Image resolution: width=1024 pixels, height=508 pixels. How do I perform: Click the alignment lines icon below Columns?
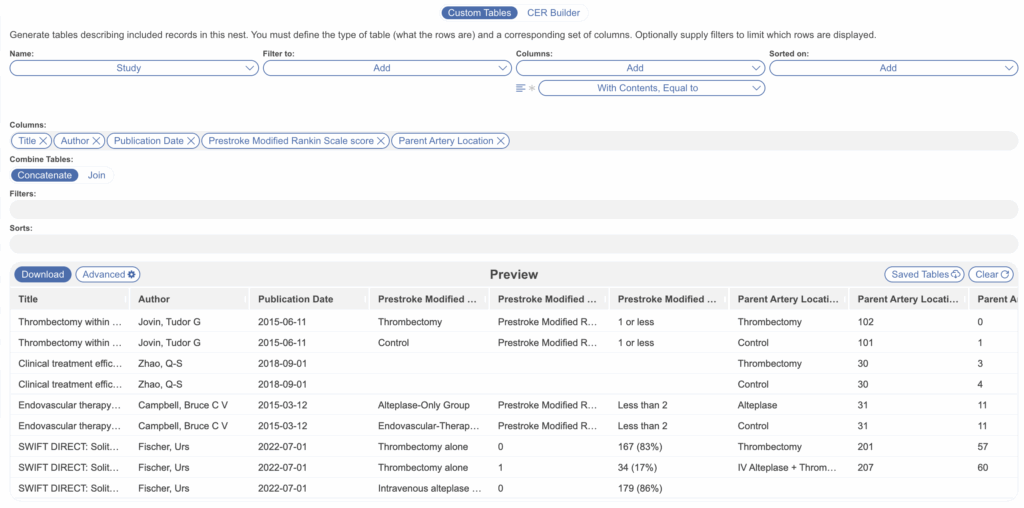coord(521,88)
